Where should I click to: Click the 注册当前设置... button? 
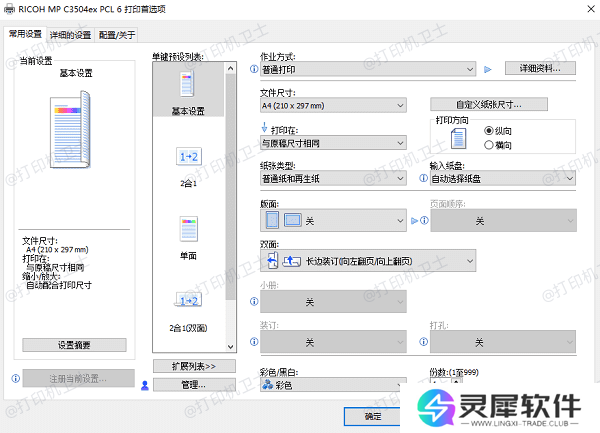tap(78, 379)
